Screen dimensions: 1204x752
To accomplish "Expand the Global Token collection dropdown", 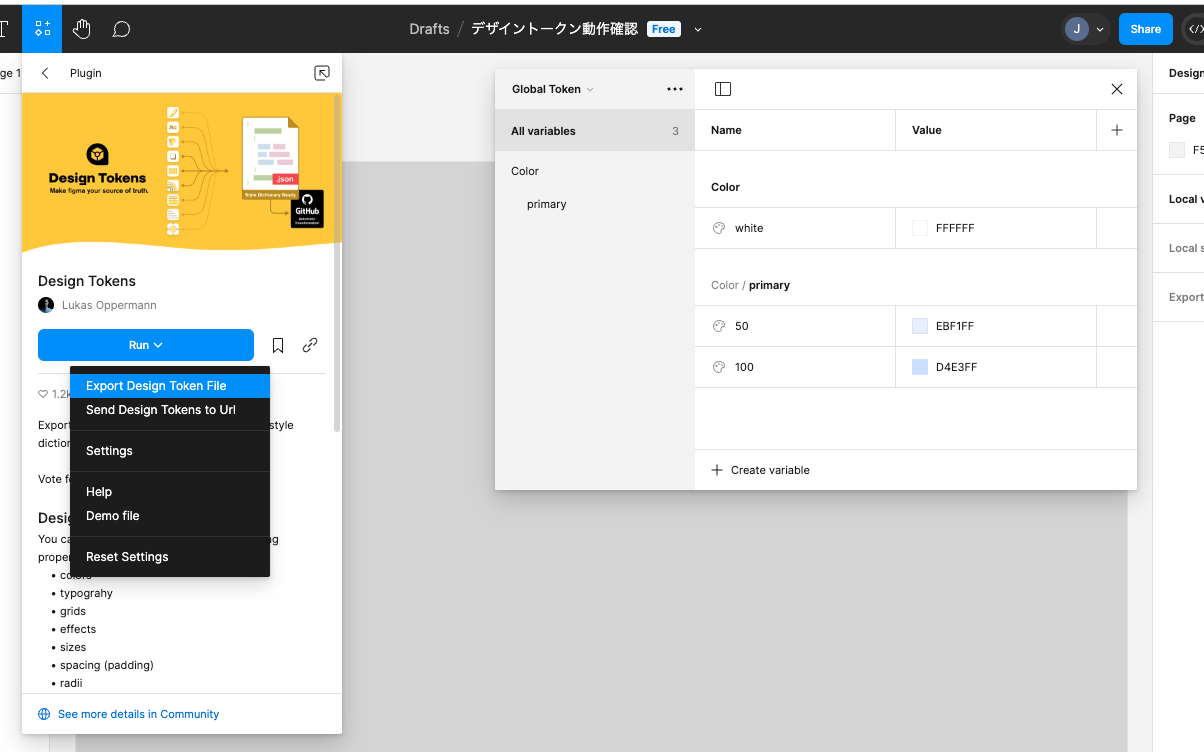I will click(591, 88).
